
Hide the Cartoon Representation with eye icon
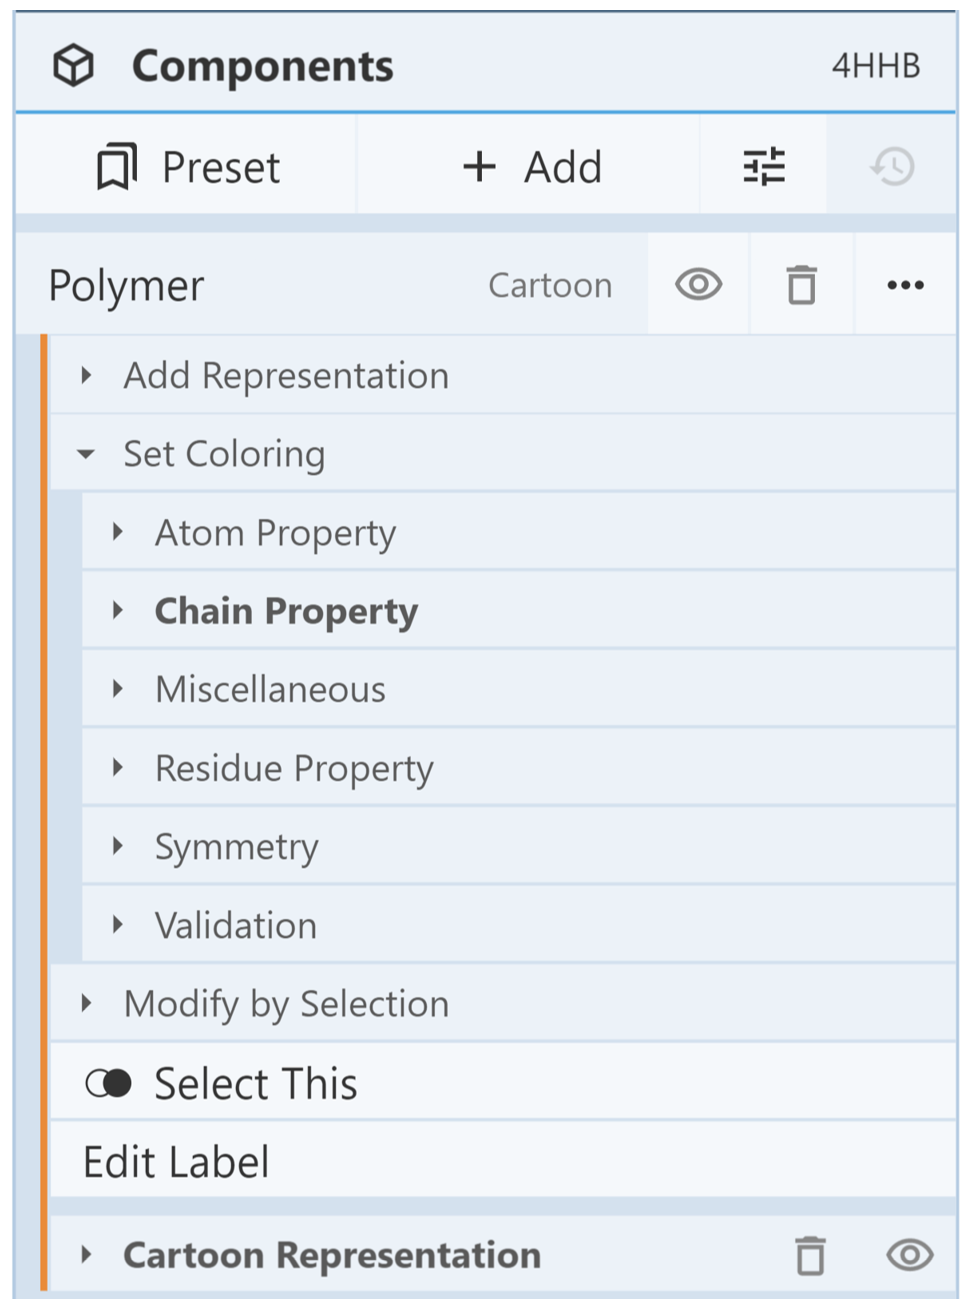coord(909,1255)
